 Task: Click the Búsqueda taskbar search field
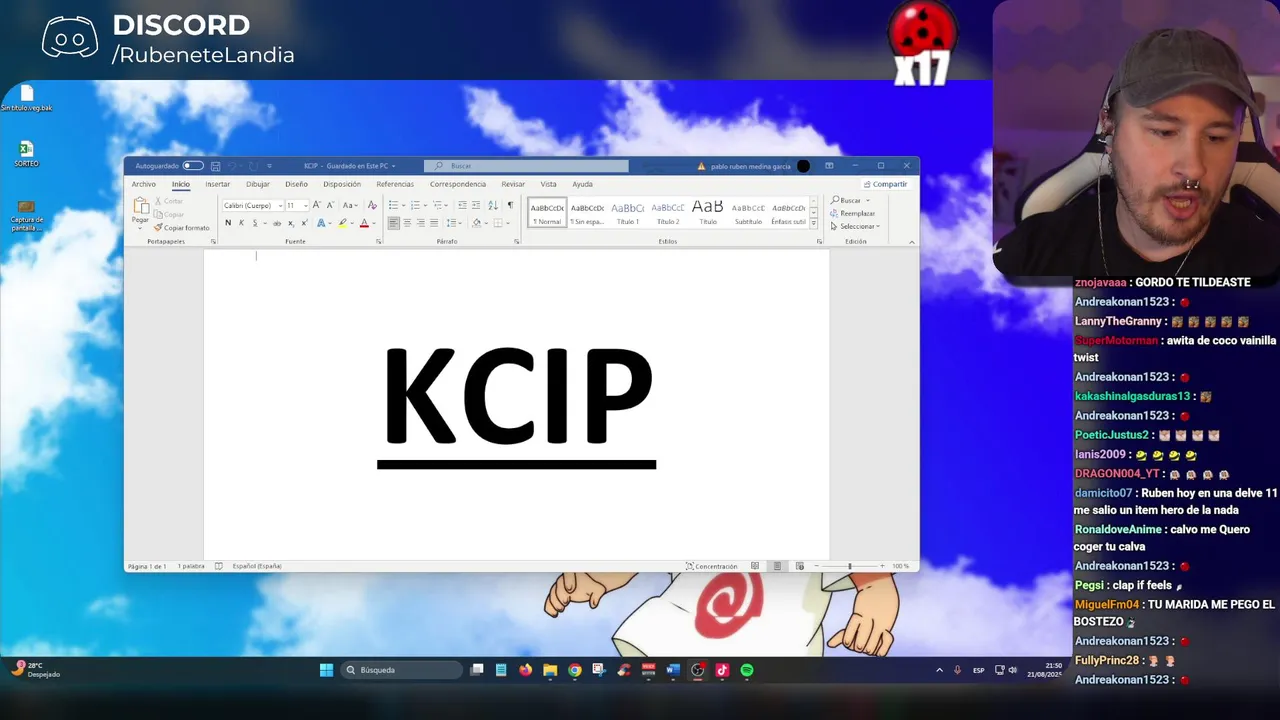click(x=401, y=670)
